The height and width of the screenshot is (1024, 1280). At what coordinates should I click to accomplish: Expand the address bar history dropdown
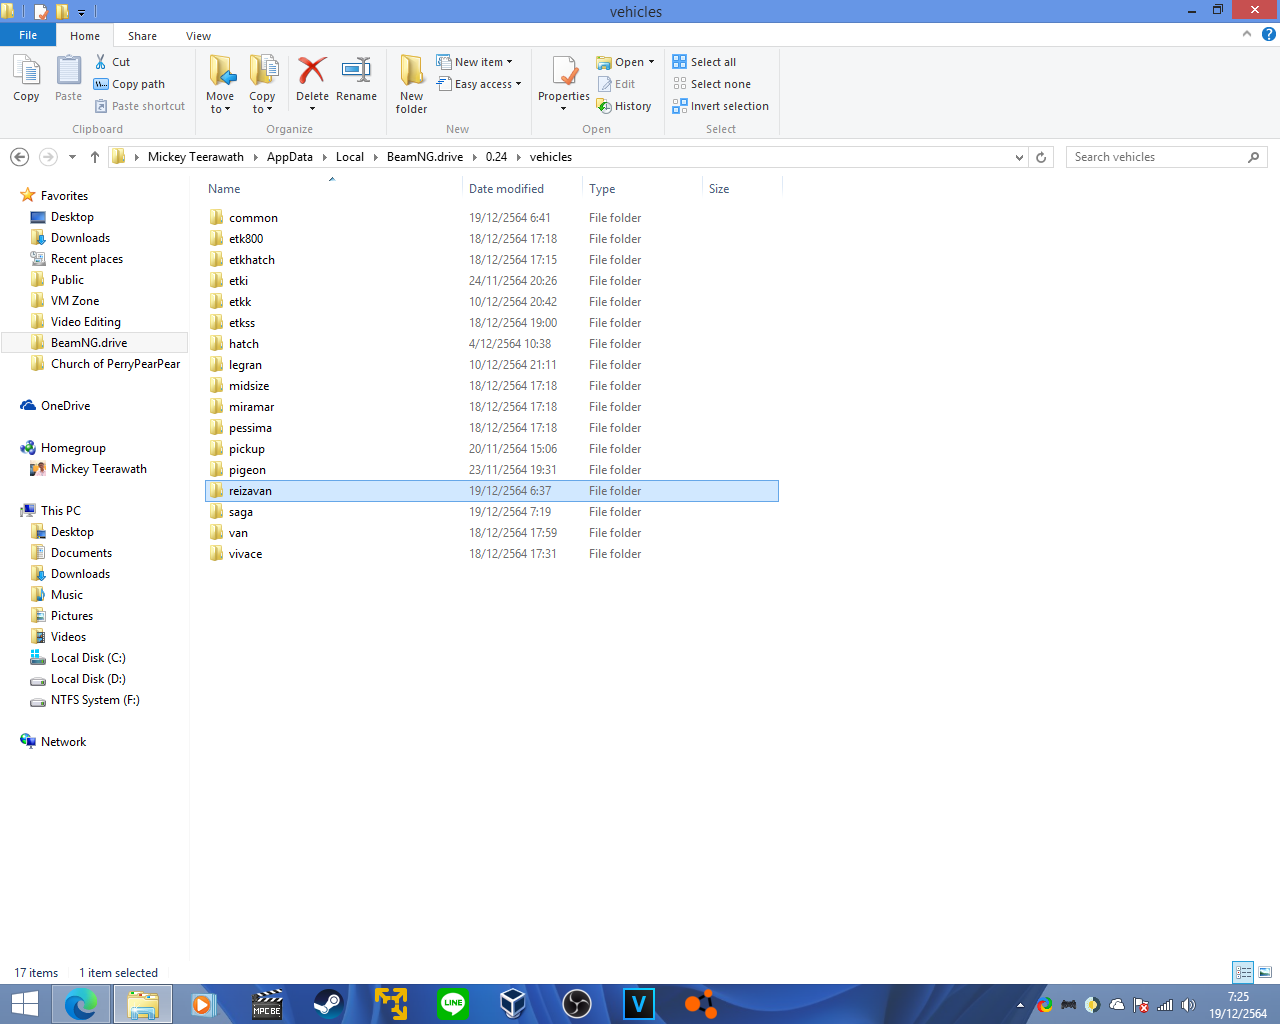pos(1019,157)
